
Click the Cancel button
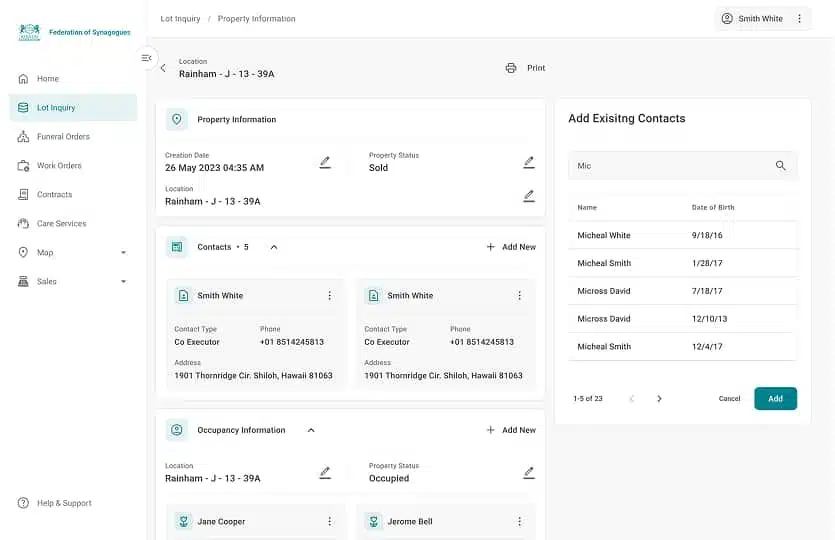click(729, 398)
